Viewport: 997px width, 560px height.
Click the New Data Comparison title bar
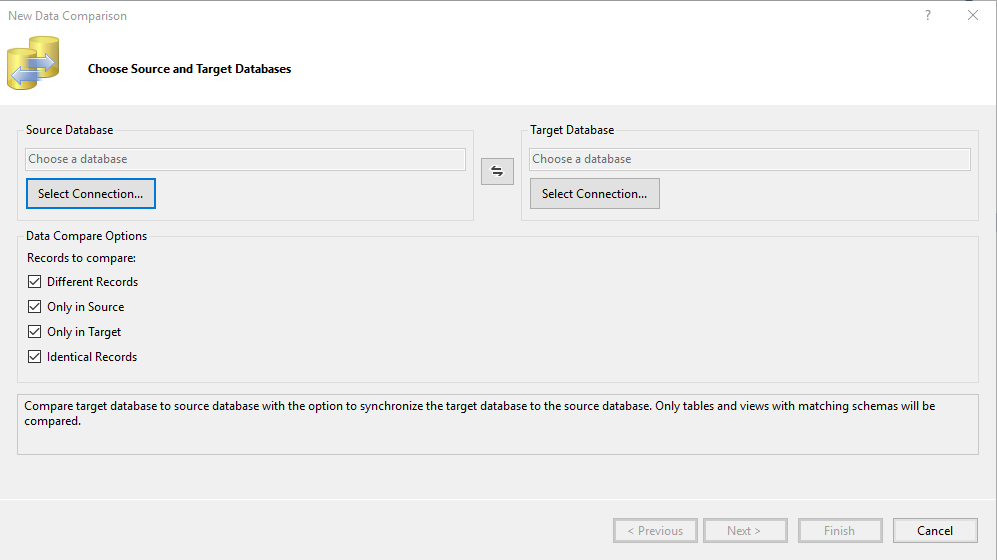point(400,15)
